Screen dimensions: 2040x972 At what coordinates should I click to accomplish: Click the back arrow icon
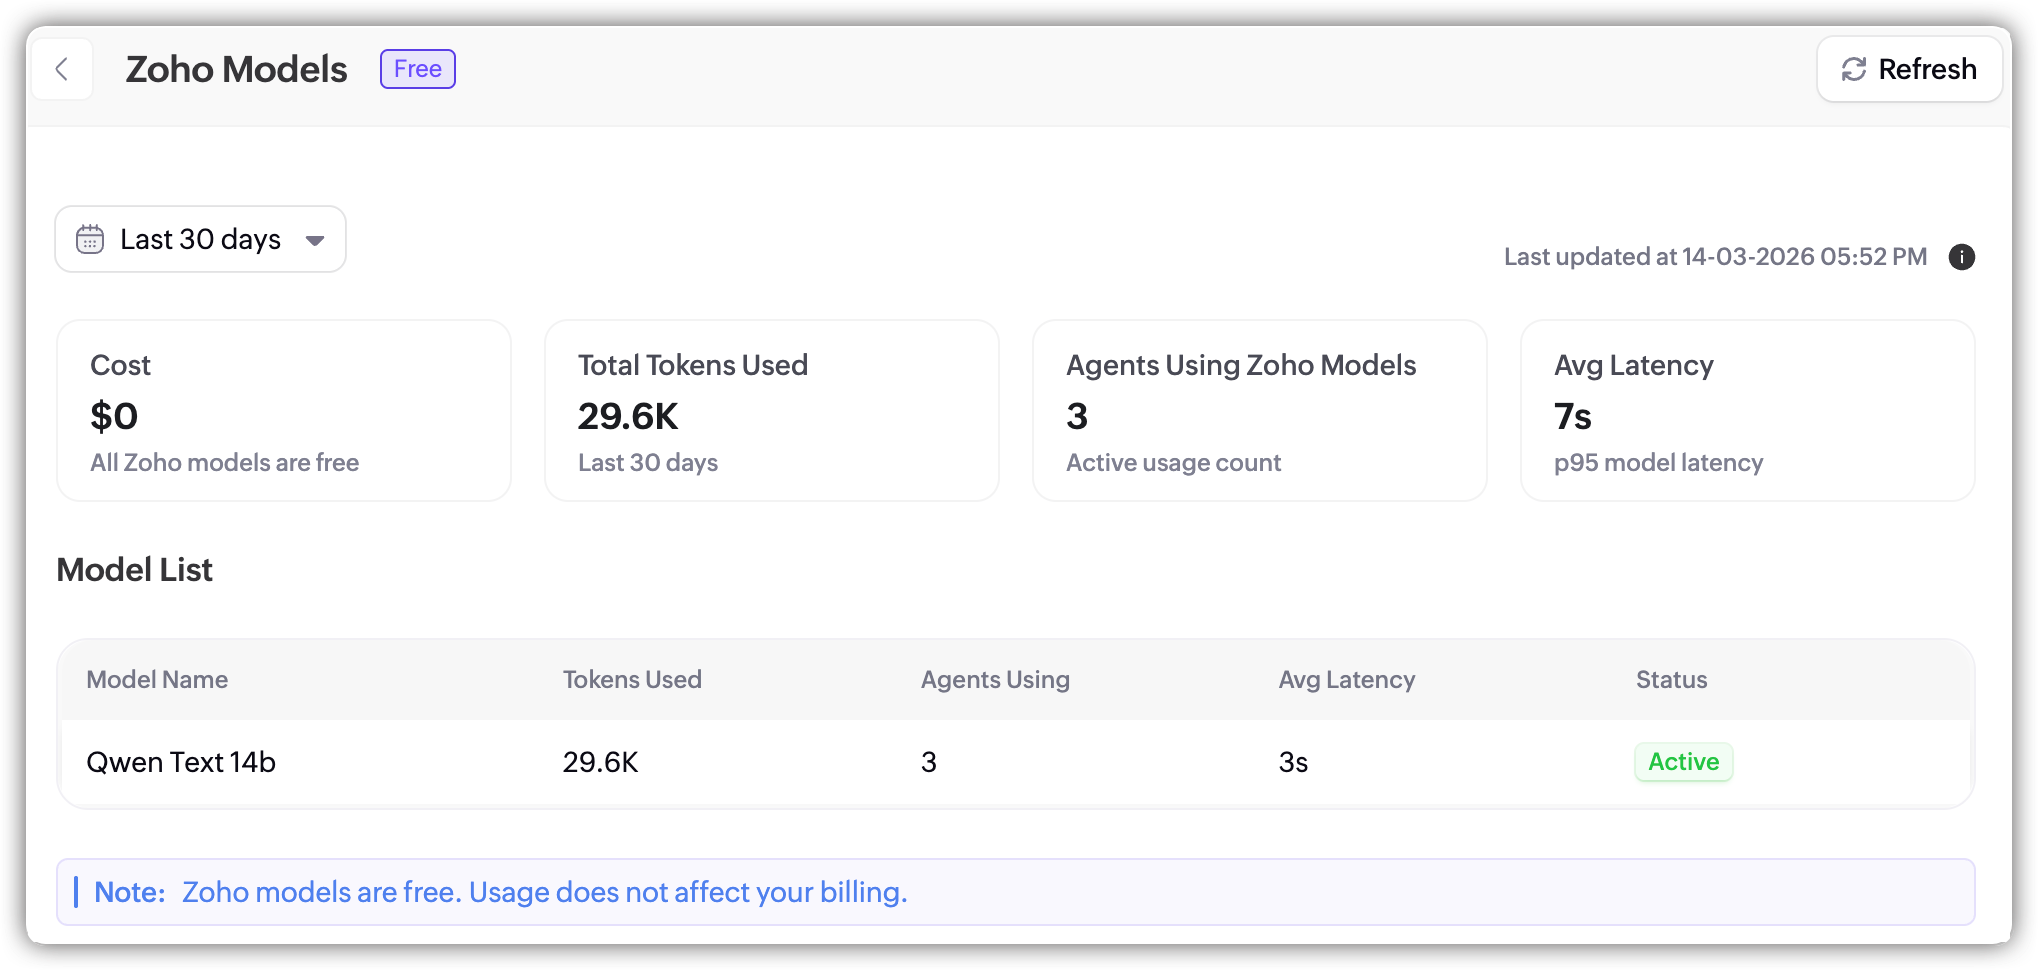coord(62,69)
